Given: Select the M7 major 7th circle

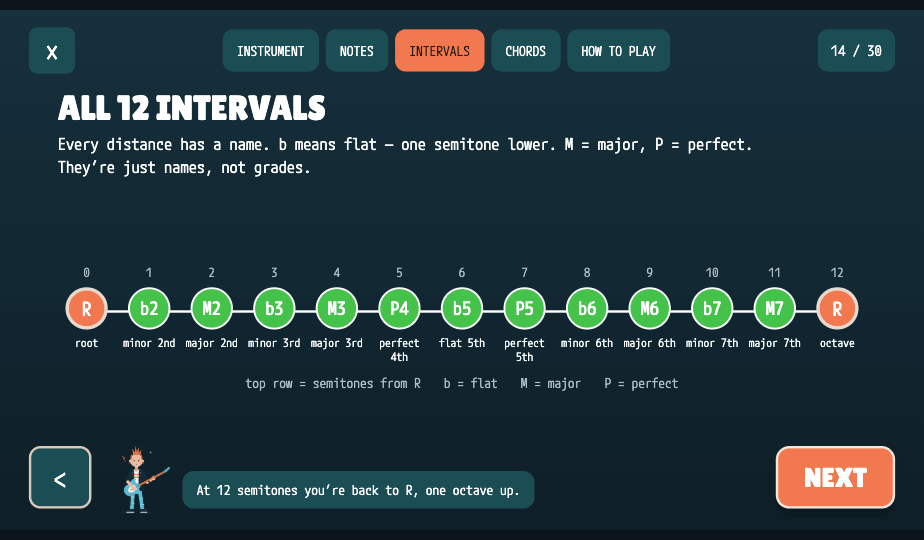Looking at the screenshot, I should (x=774, y=308).
